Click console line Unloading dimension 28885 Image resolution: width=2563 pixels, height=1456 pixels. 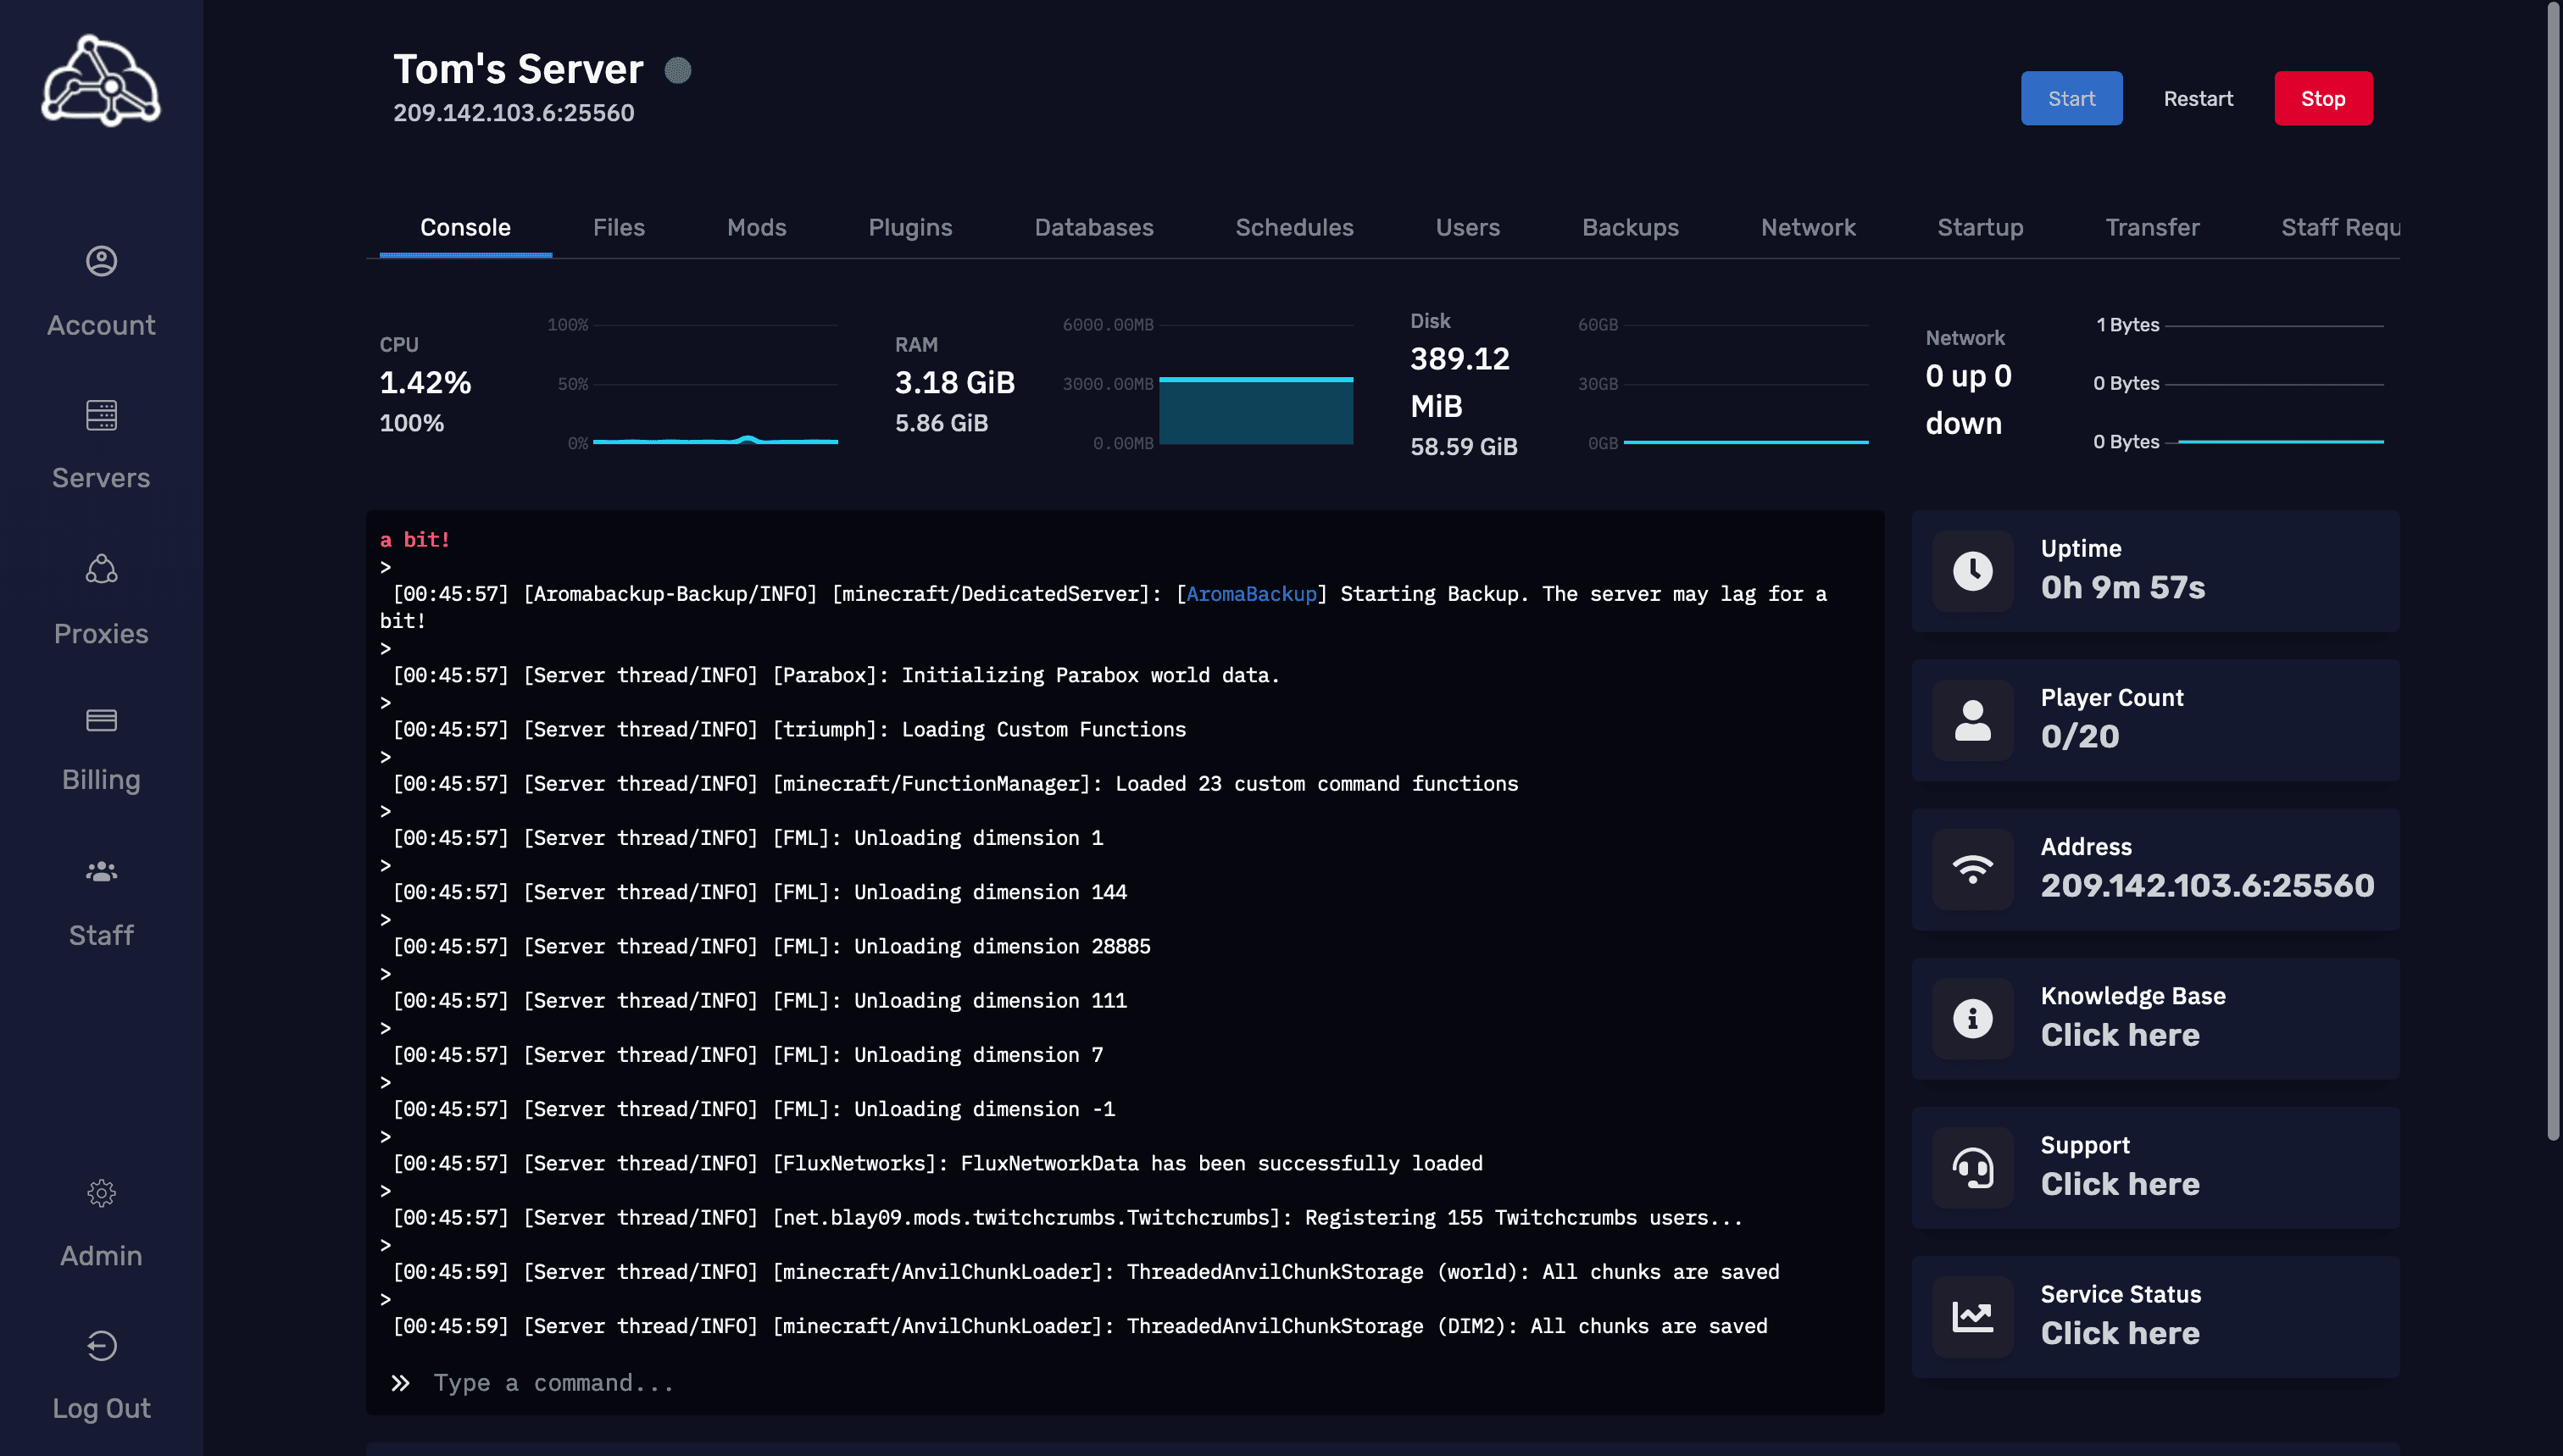pos(771,946)
